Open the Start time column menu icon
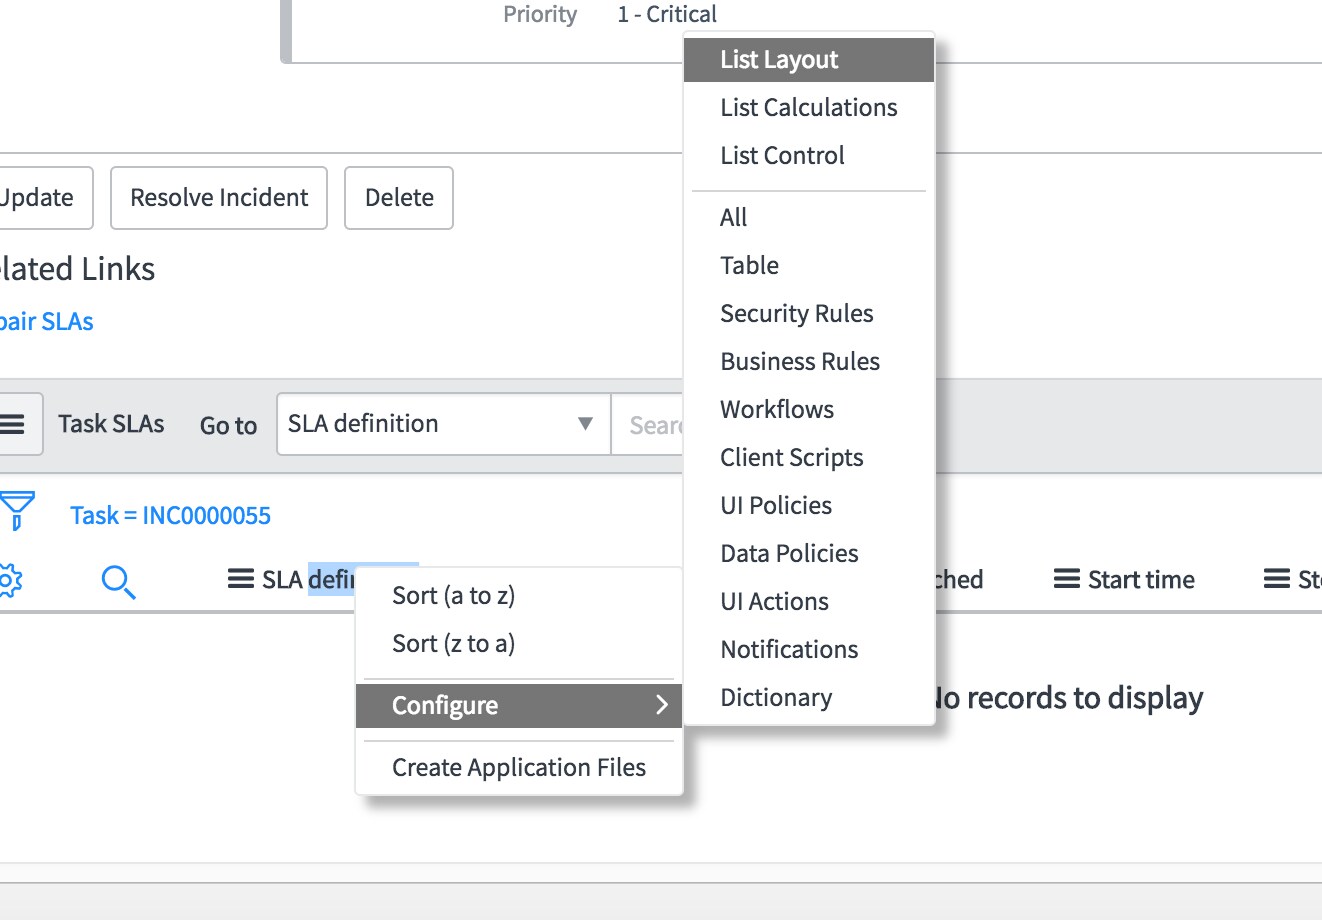The width and height of the screenshot is (1322, 920). click(1066, 579)
